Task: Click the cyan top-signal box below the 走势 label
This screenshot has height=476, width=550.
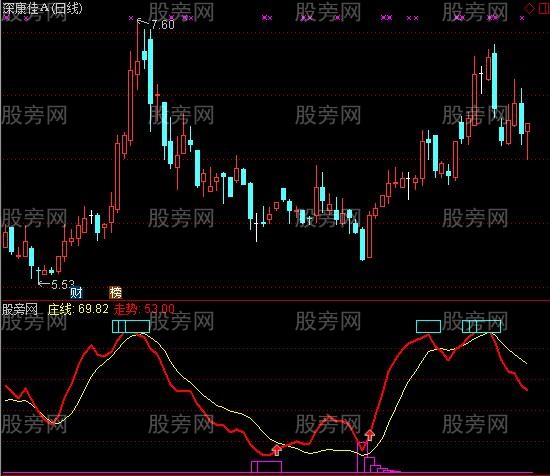Action: coord(131,326)
